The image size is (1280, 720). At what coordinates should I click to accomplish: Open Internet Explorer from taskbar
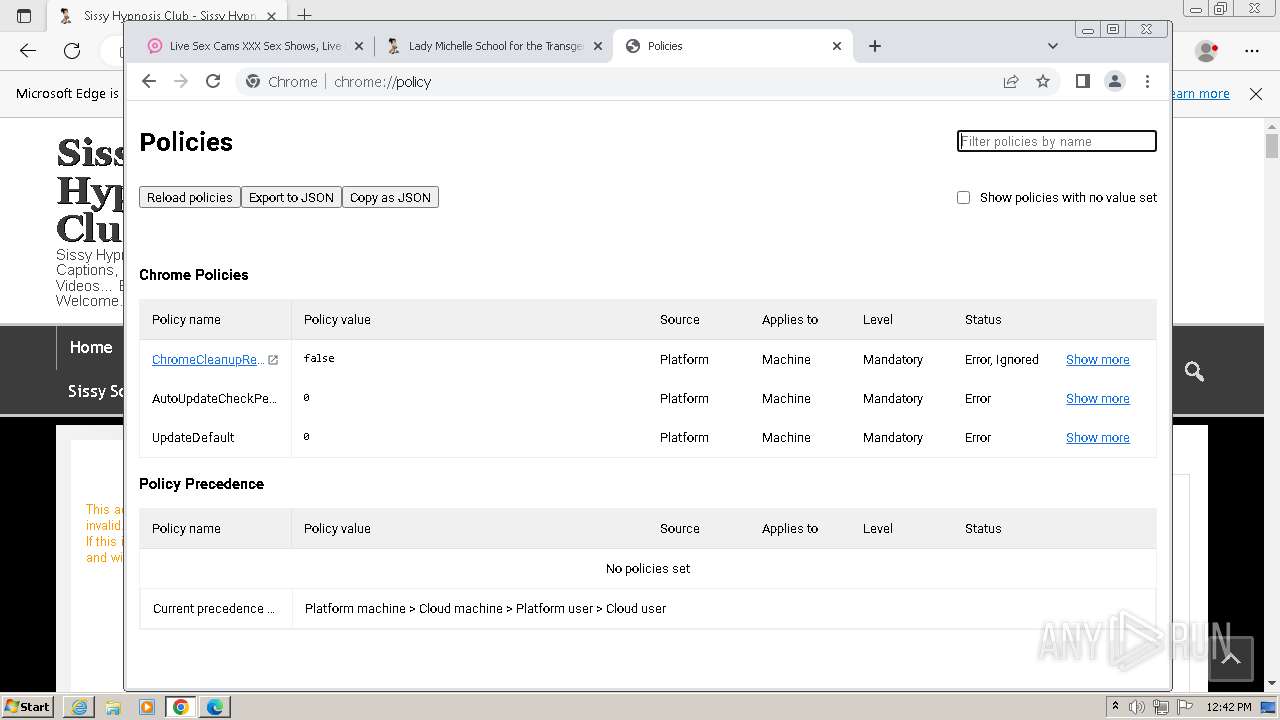79,706
